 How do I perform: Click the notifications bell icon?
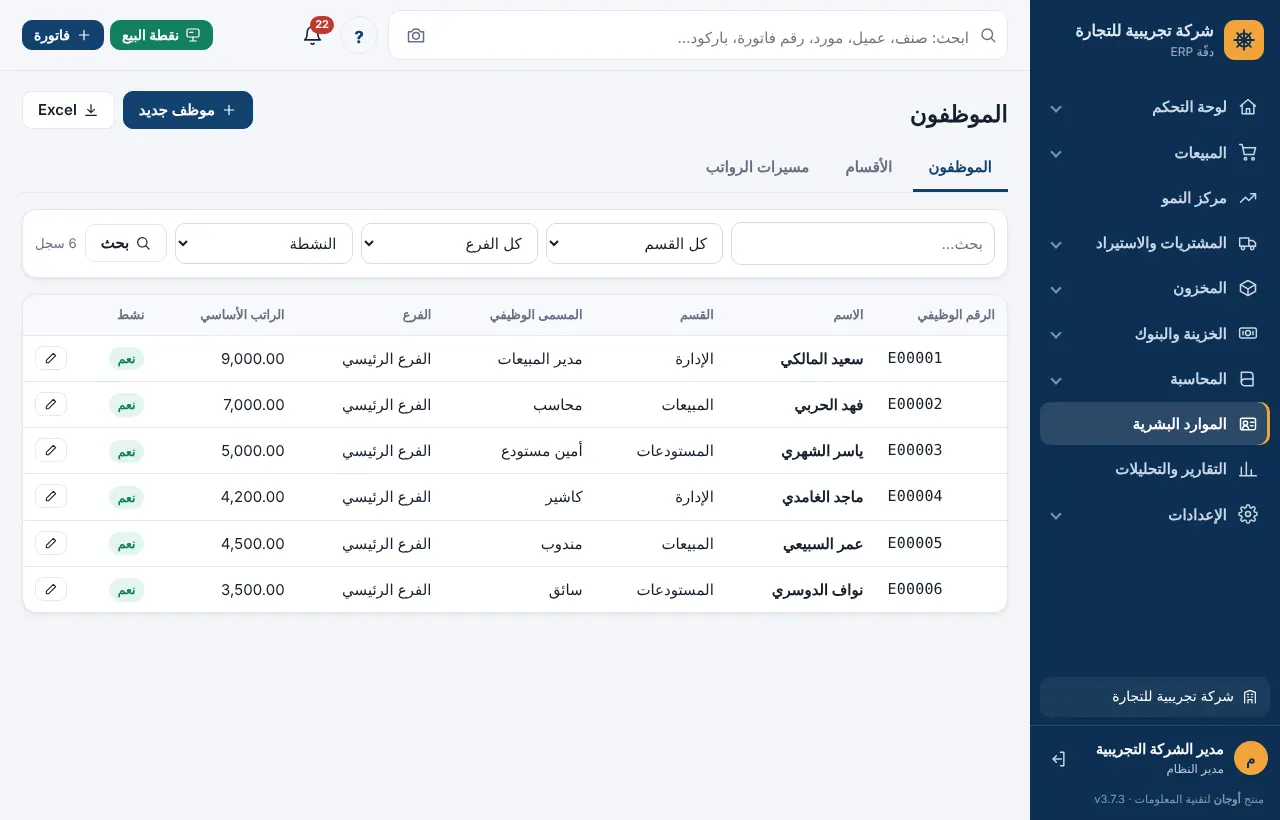[x=312, y=35]
